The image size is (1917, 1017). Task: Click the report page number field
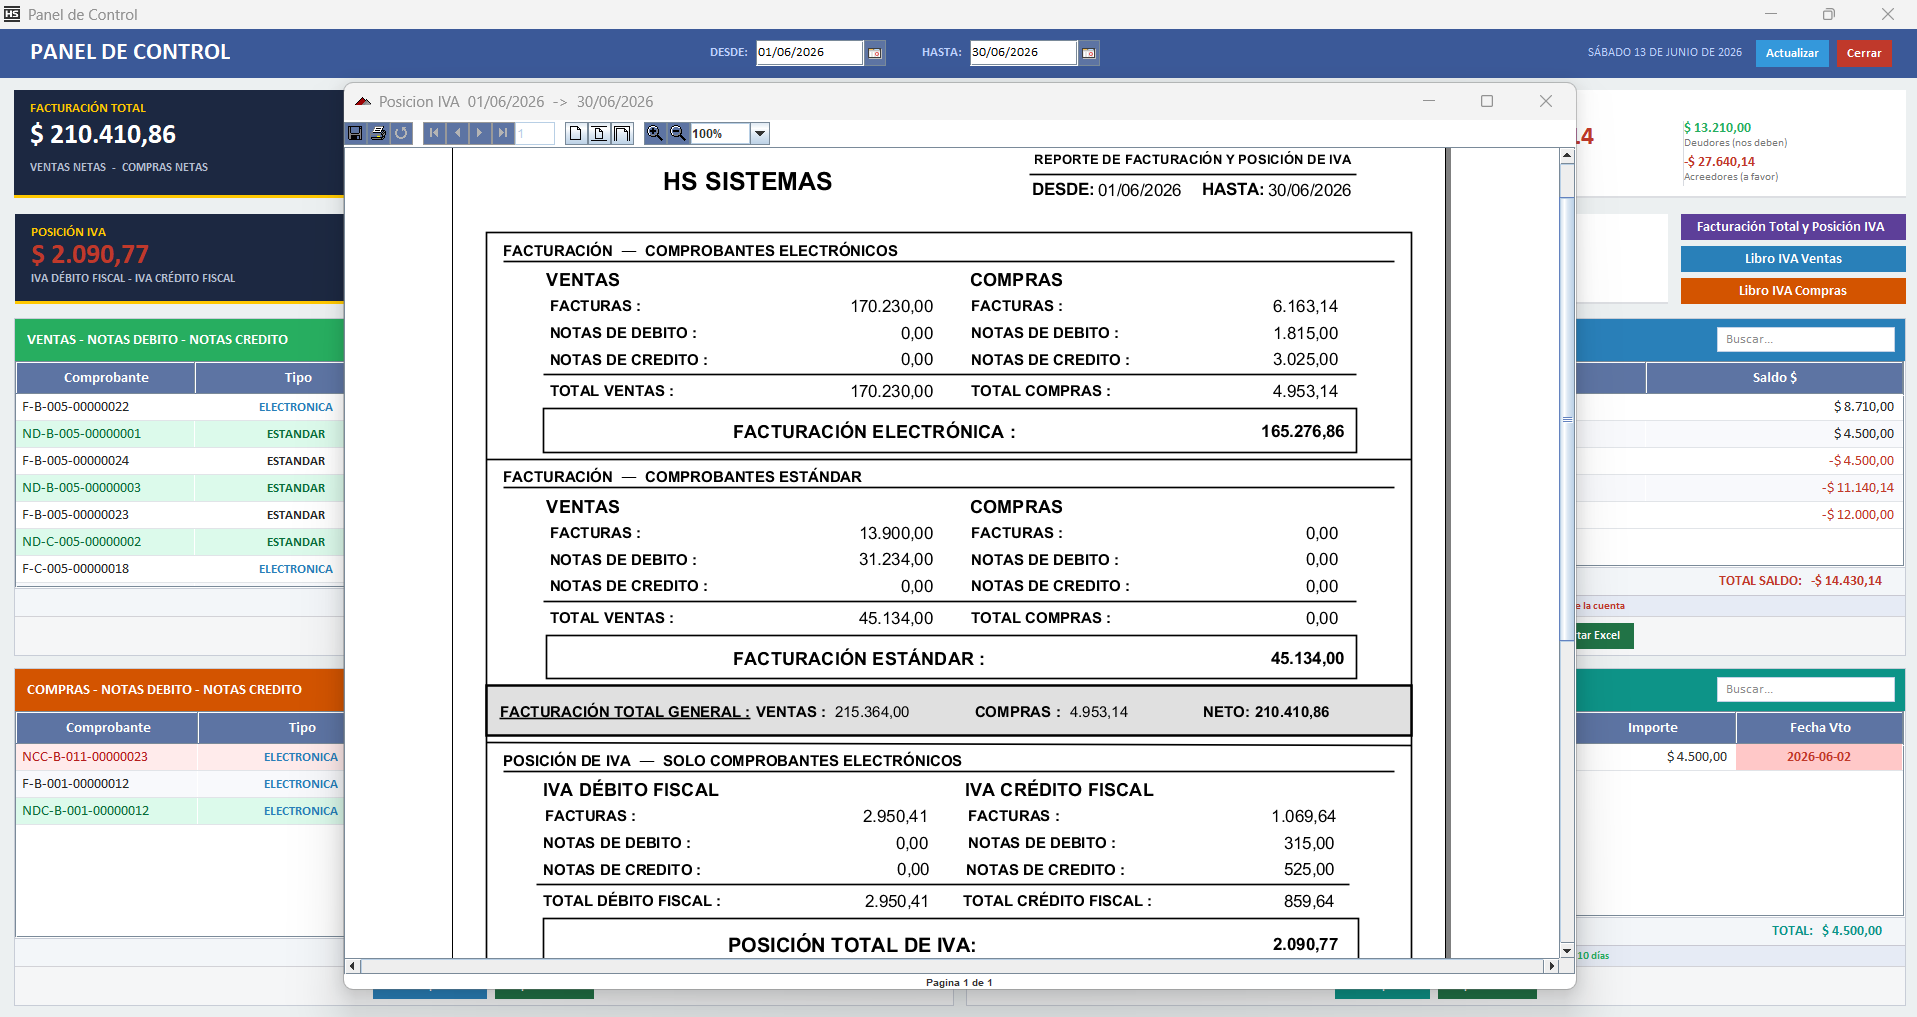tap(535, 133)
